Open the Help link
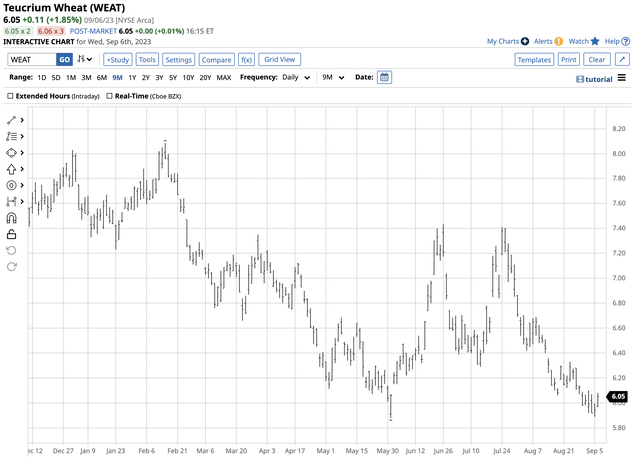640x470 pixels. click(612, 41)
